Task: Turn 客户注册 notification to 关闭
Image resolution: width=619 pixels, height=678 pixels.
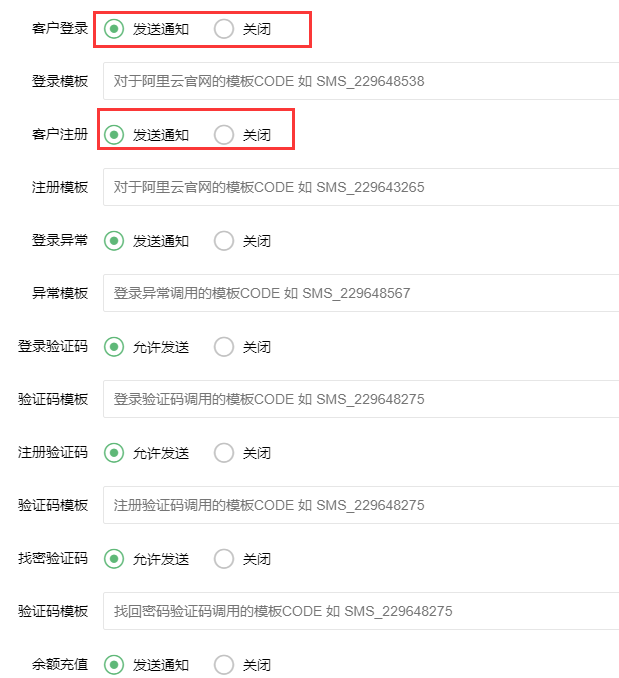Action: click(x=225, y=135)
